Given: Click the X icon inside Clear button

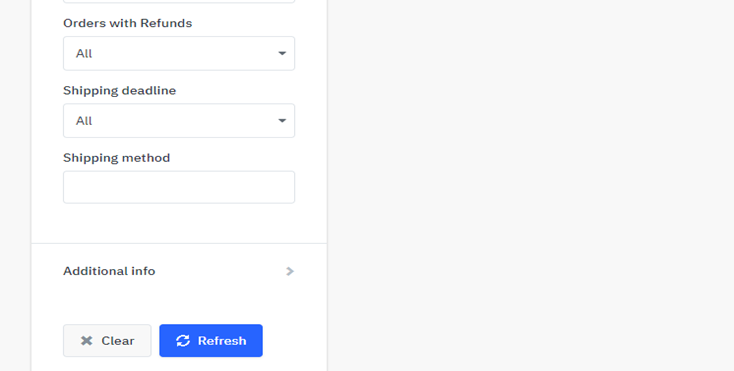Looking at the screenshot, I should 86,341.
